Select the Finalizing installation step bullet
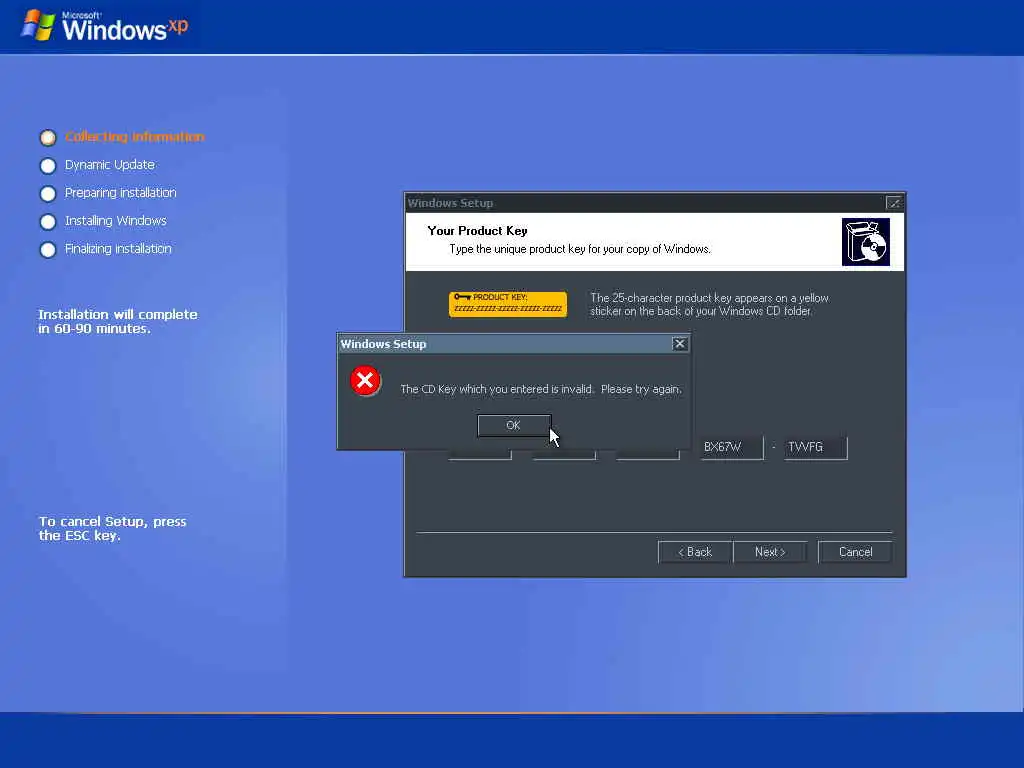This screenshot has width=1024, height=768. point(48,249)
